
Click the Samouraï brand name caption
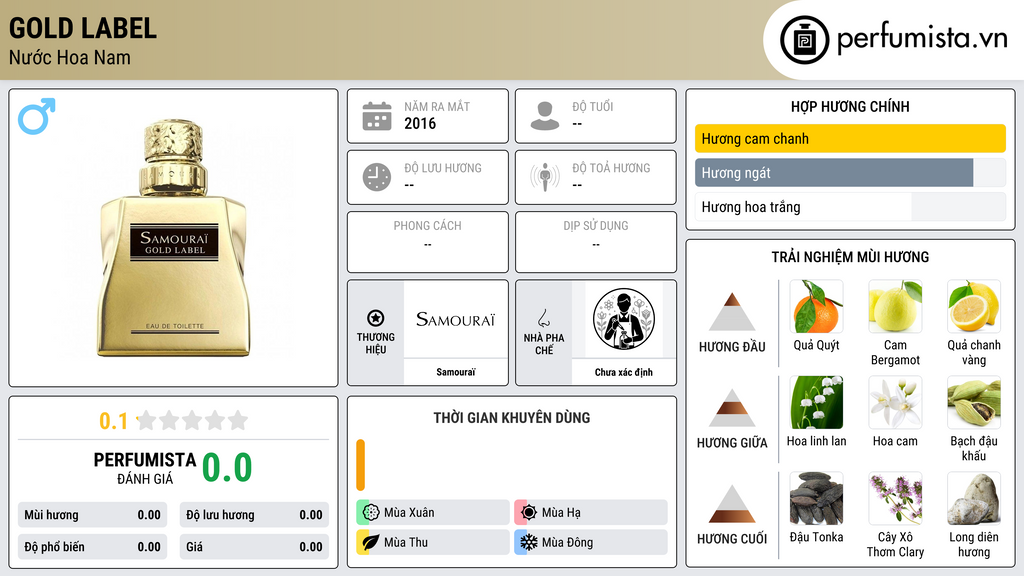pos(455,372)
